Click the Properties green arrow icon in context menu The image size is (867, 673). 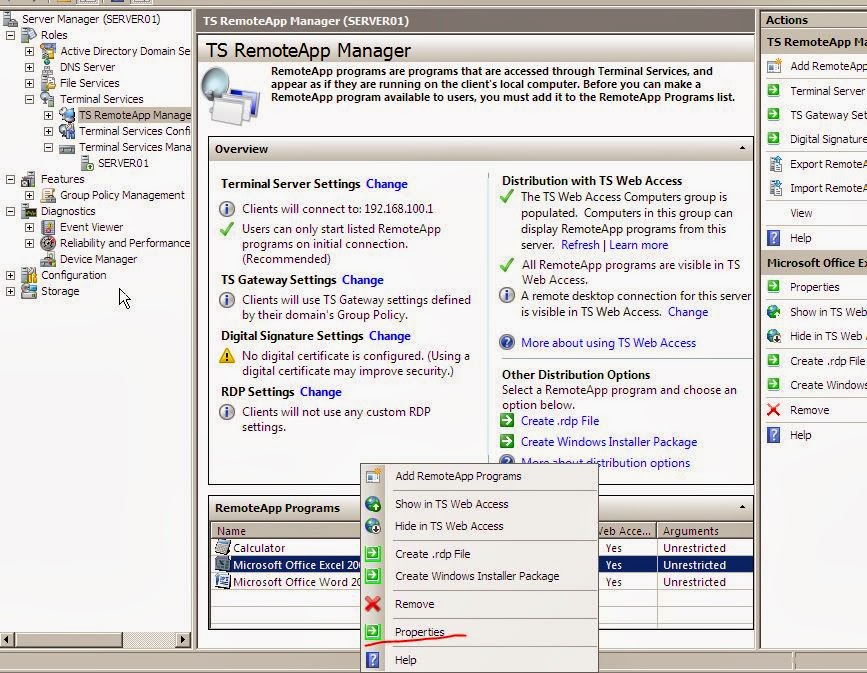point(373,632)
